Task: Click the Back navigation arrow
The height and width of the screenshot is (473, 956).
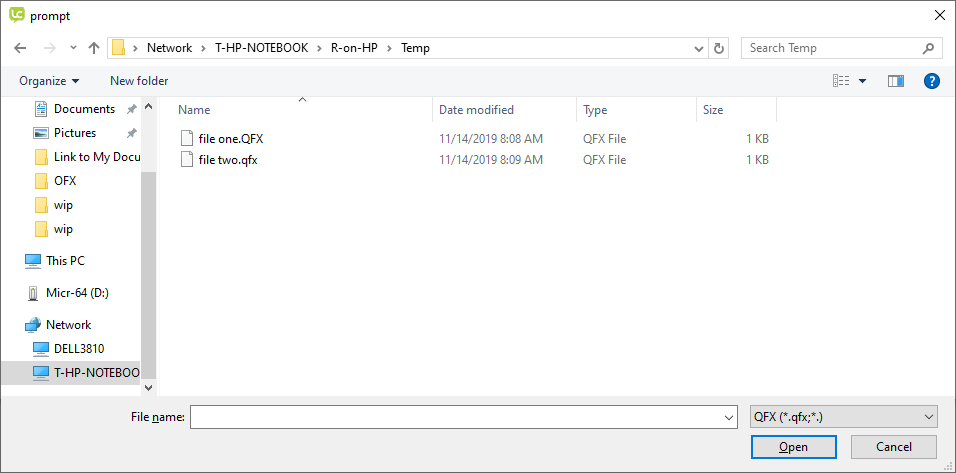Action: point(20,48)
